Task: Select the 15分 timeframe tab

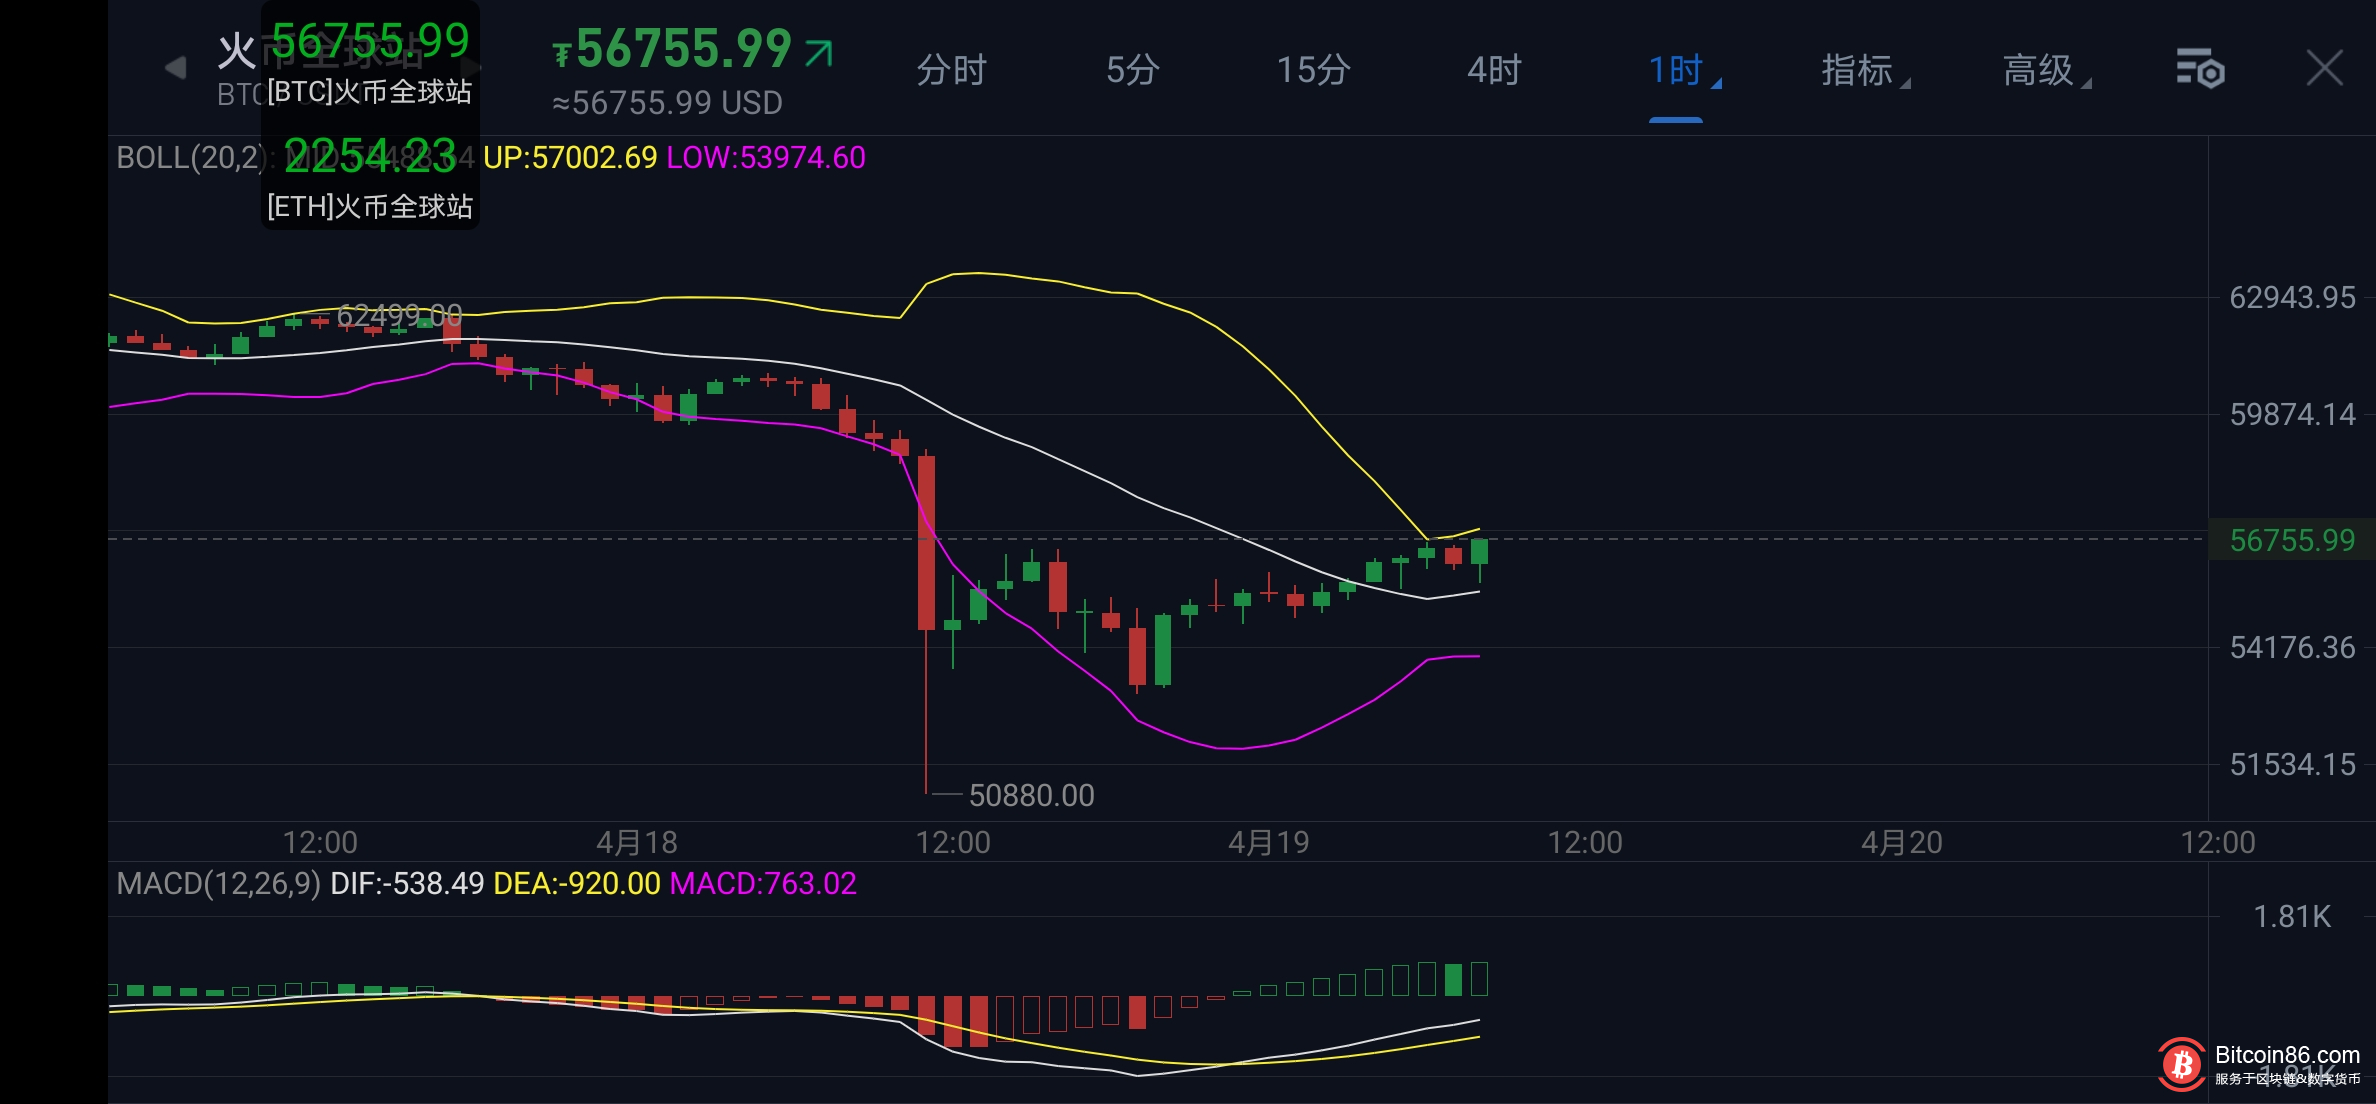Action: point(1313,71)
